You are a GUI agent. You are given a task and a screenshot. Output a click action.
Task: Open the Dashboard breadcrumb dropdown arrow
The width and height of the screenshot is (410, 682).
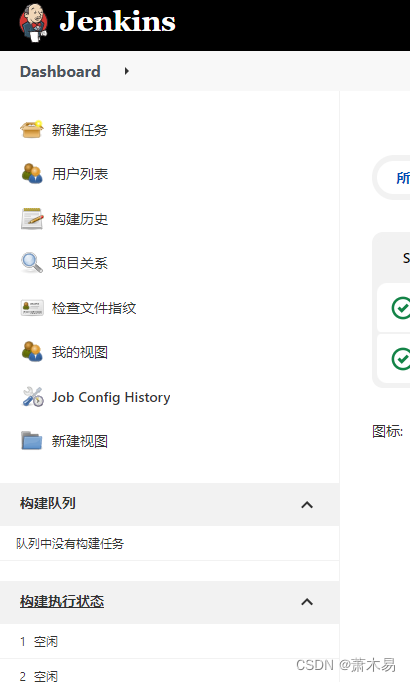pos(127,71)
